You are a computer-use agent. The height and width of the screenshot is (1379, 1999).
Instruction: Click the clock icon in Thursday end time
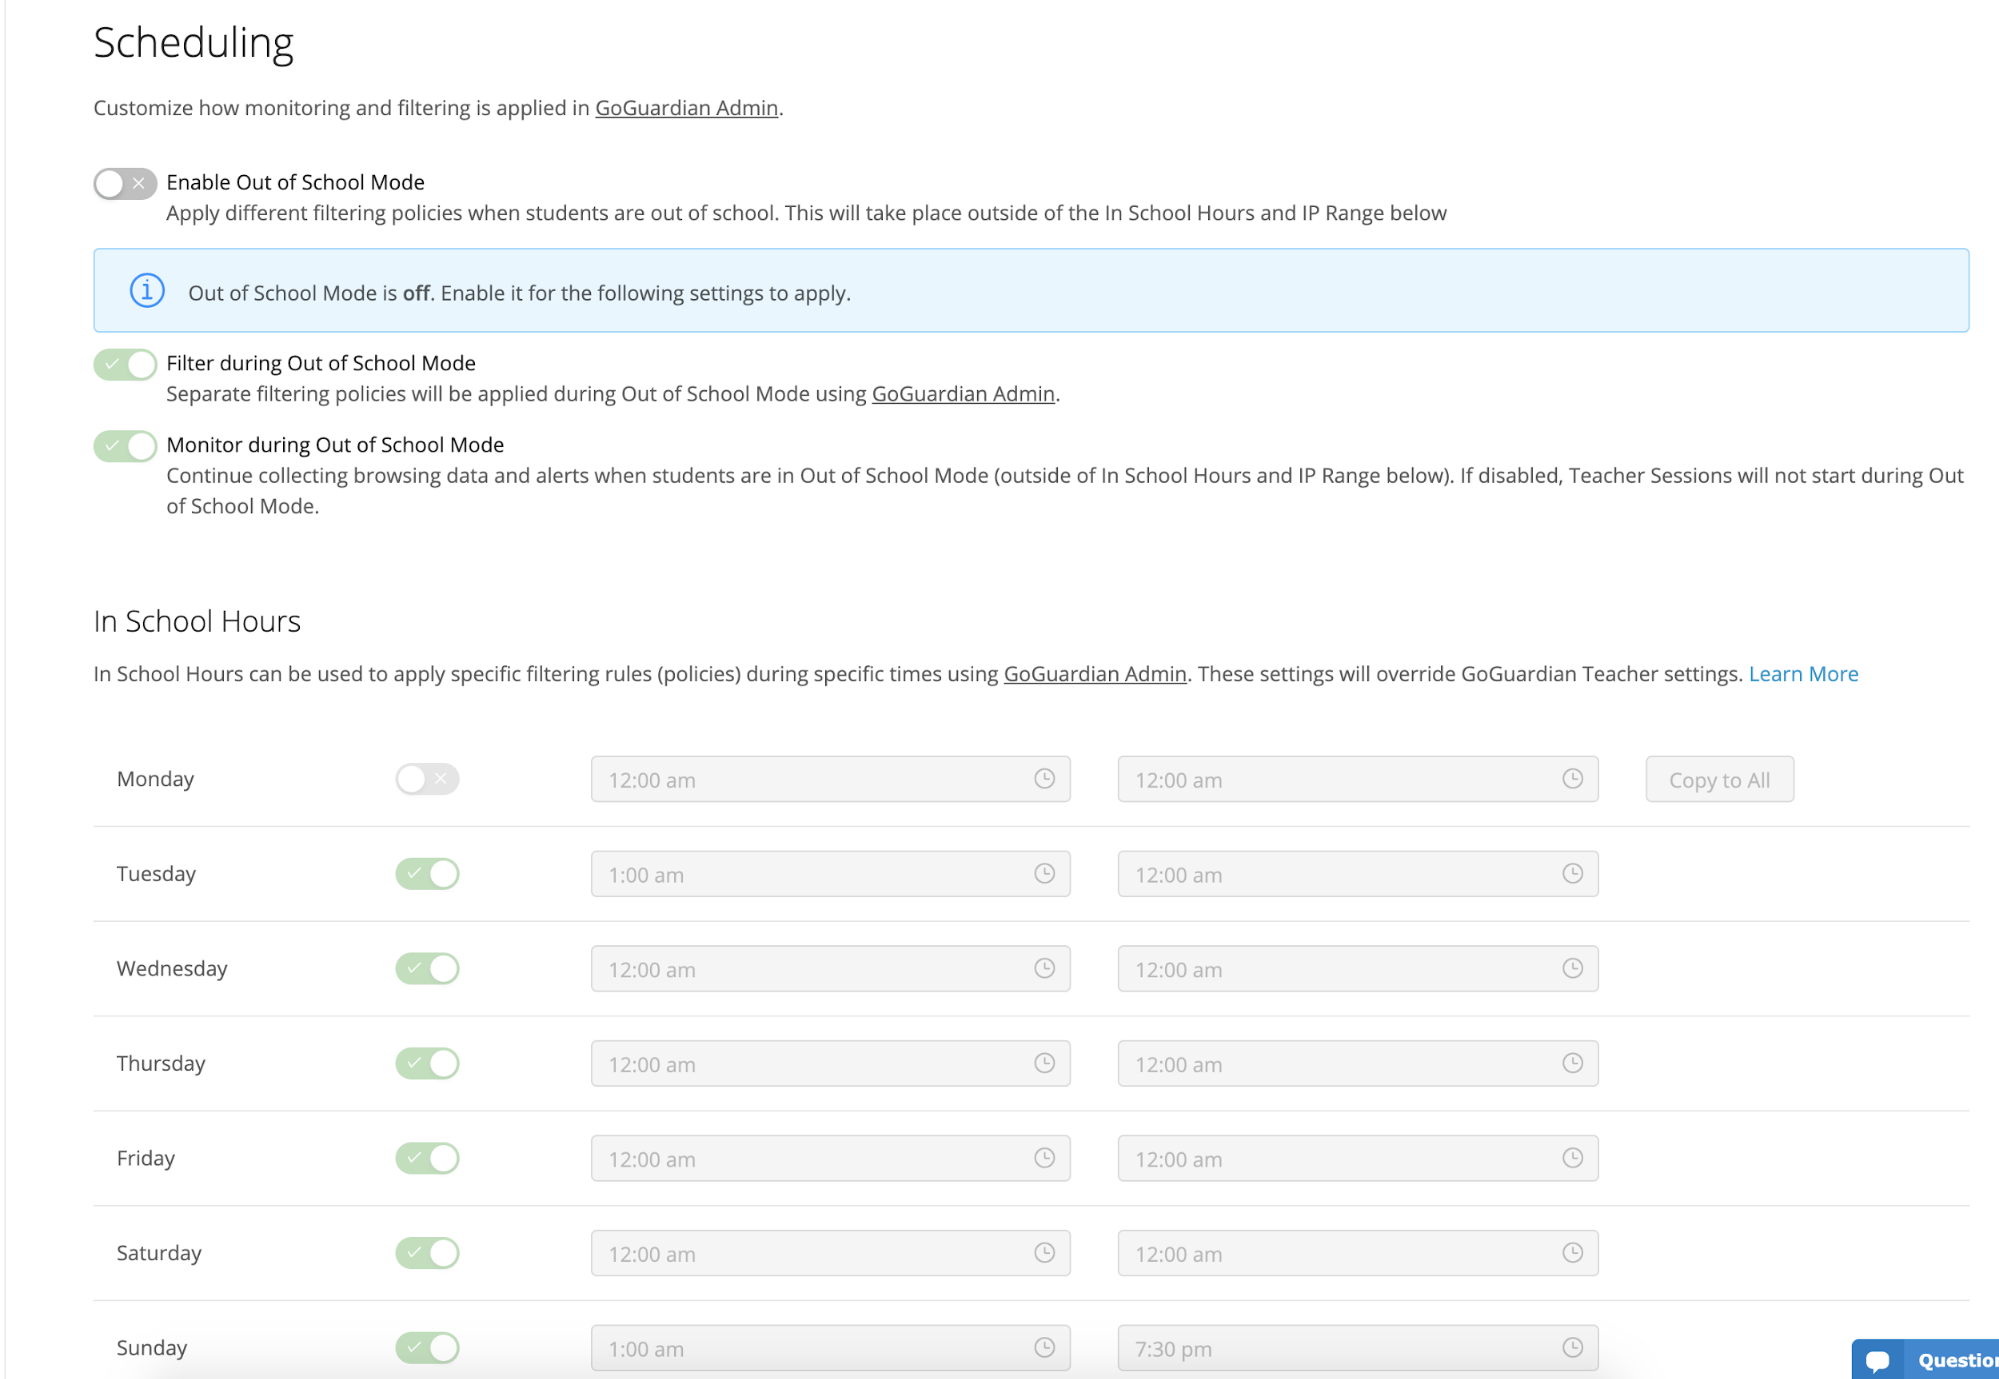coord(1572,1063)
